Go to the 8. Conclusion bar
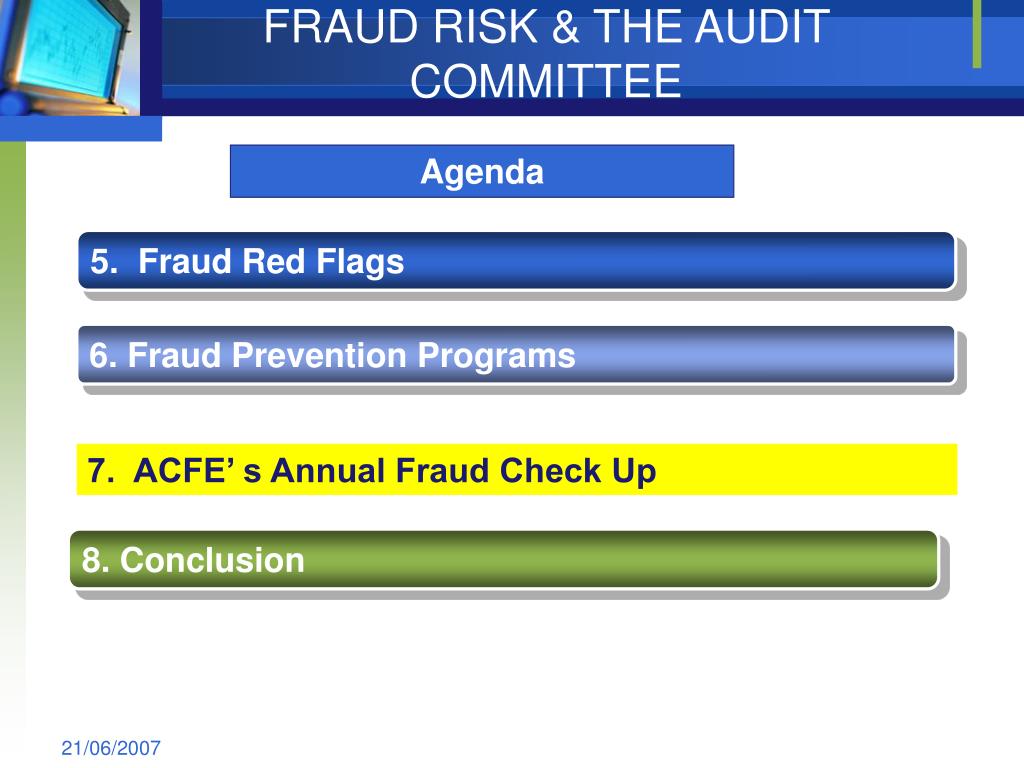This screenshot has height=768, width=1024. 504,560
